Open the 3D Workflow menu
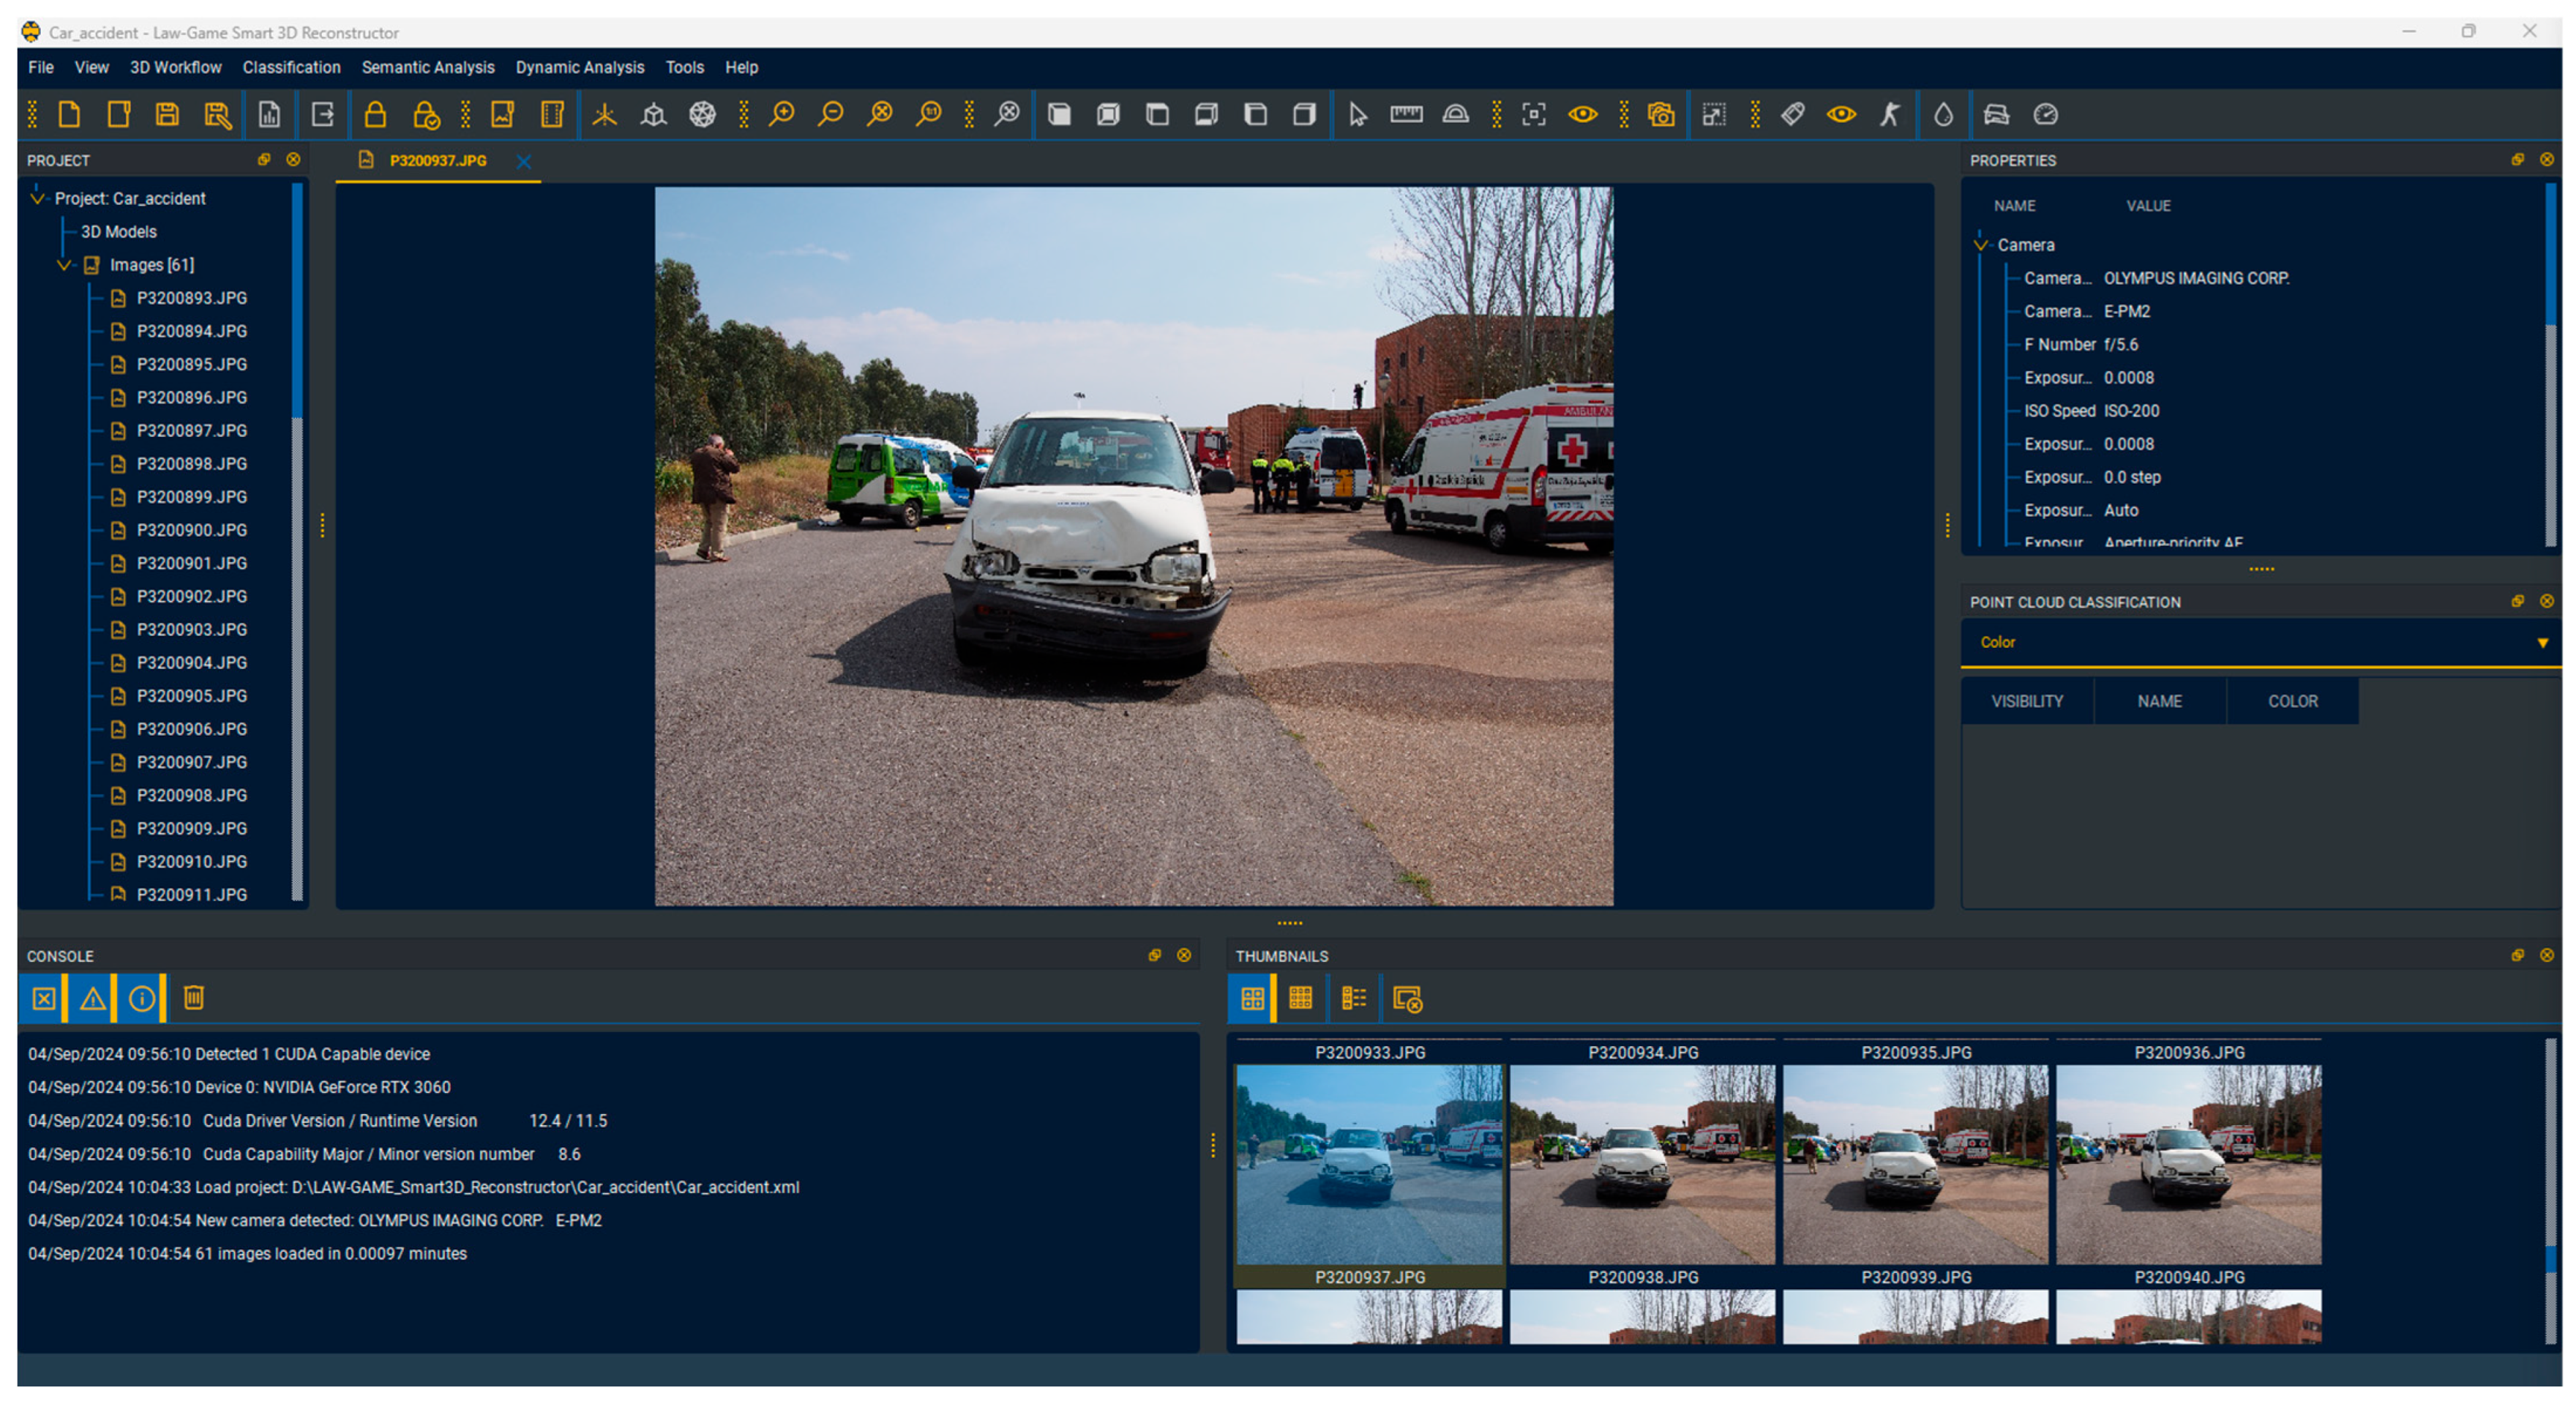Screen dimensions: 2576x1404 click(x=175, y=67)
